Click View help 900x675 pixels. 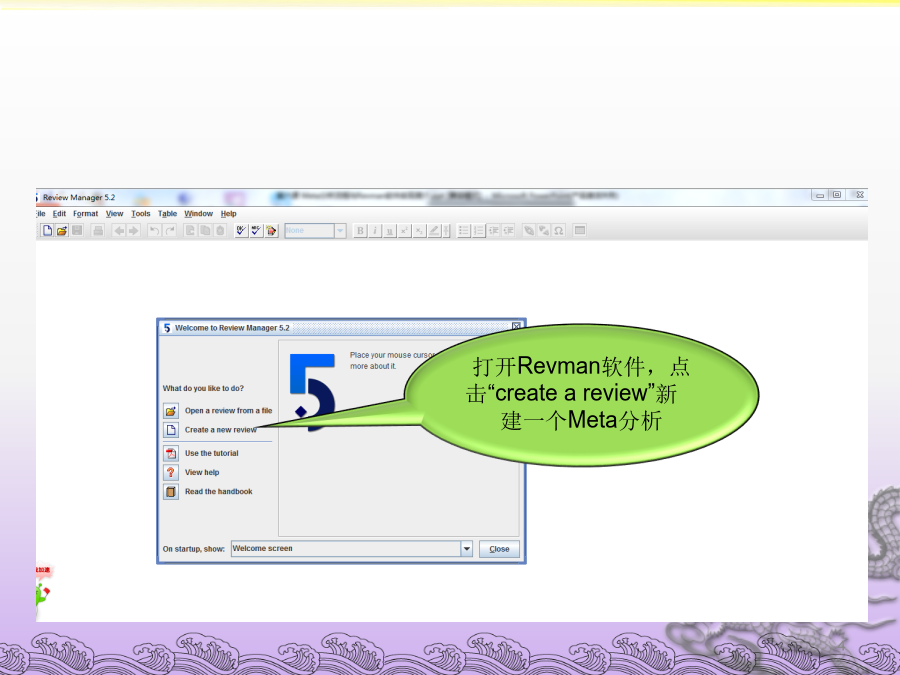tap(202, 472)
